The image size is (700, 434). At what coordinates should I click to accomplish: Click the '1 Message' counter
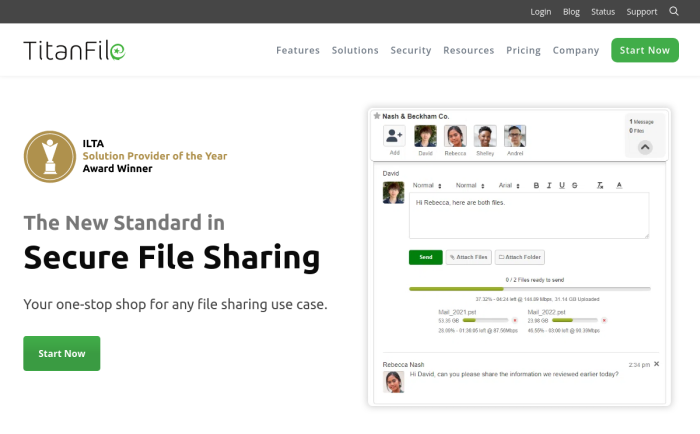tap(641, 121)
